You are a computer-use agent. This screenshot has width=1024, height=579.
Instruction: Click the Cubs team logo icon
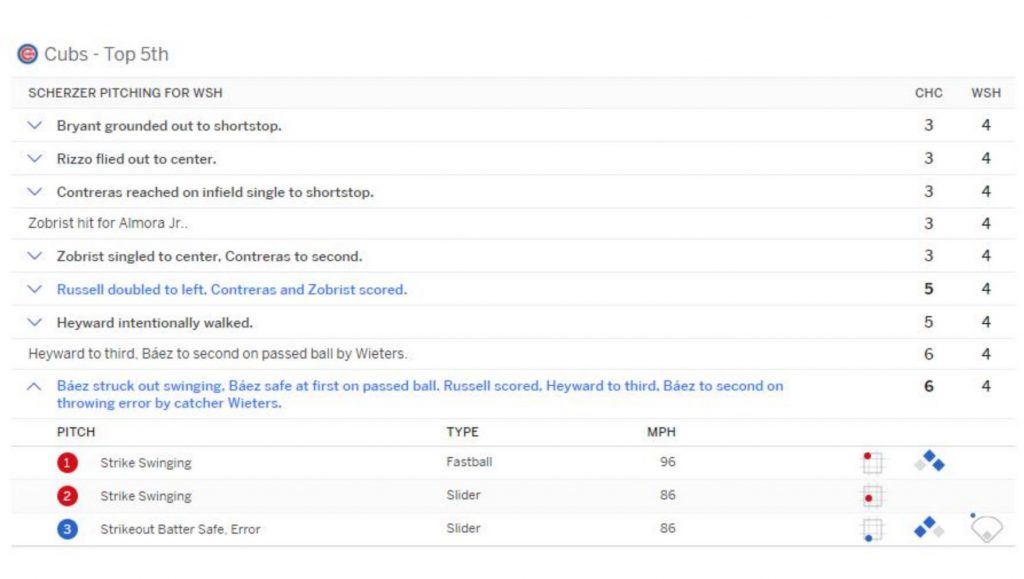click(x=27, y=54)
